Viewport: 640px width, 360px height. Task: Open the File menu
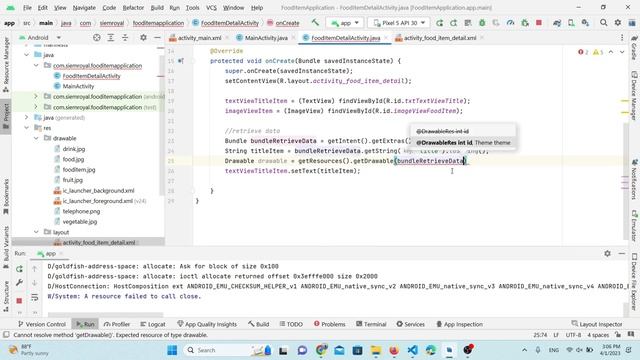click(27, 7)
